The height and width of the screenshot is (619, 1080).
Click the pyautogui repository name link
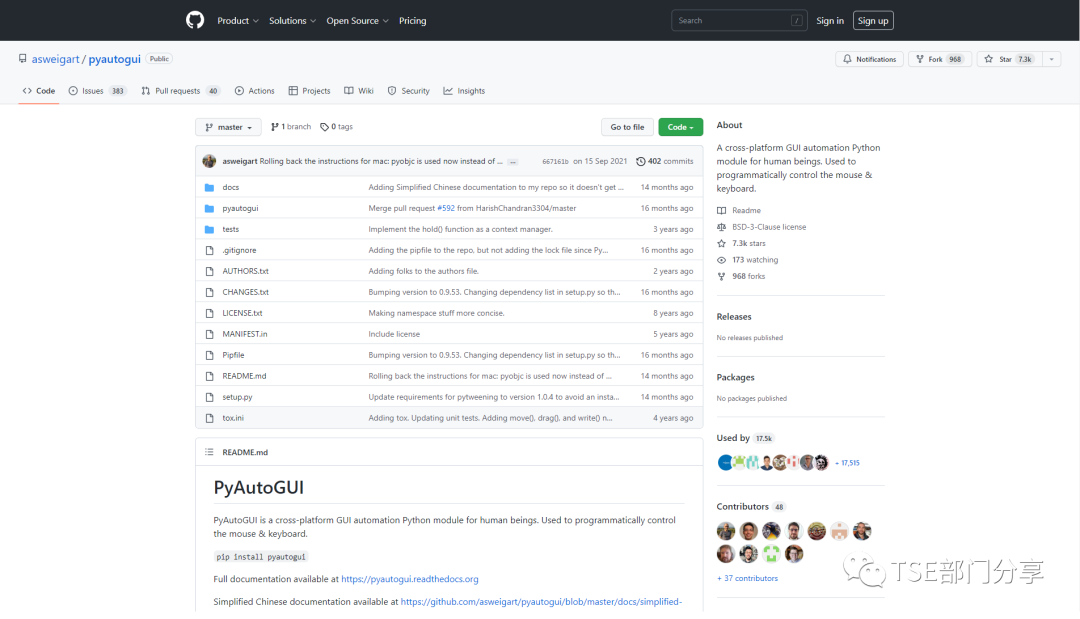[x=114, y=59]
